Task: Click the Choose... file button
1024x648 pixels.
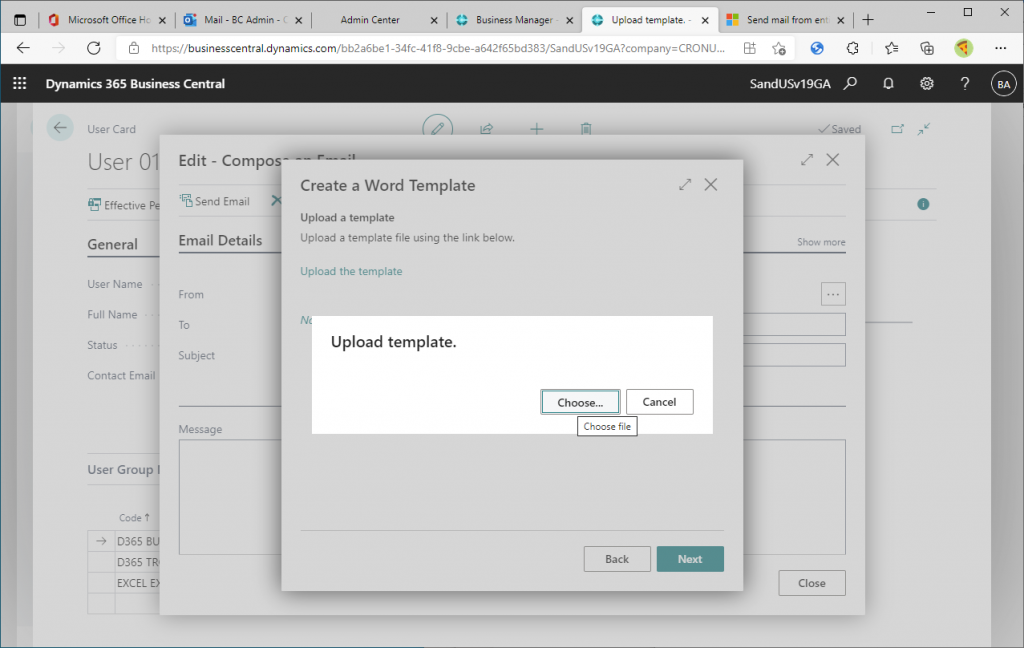Action: (580, 402)
